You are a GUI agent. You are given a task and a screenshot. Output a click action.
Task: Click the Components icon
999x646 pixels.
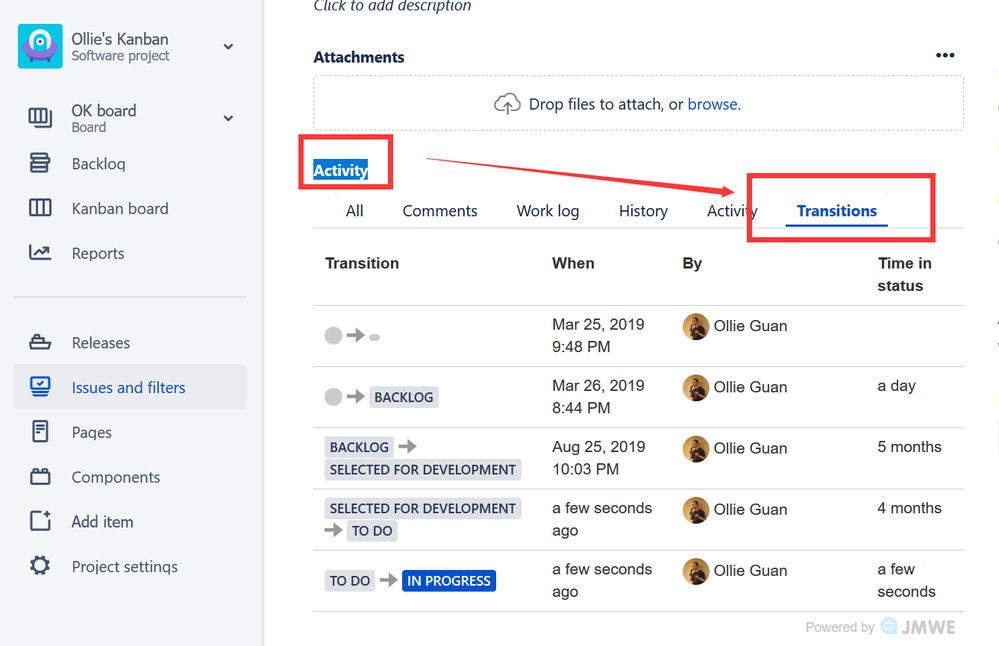[40, 476]
